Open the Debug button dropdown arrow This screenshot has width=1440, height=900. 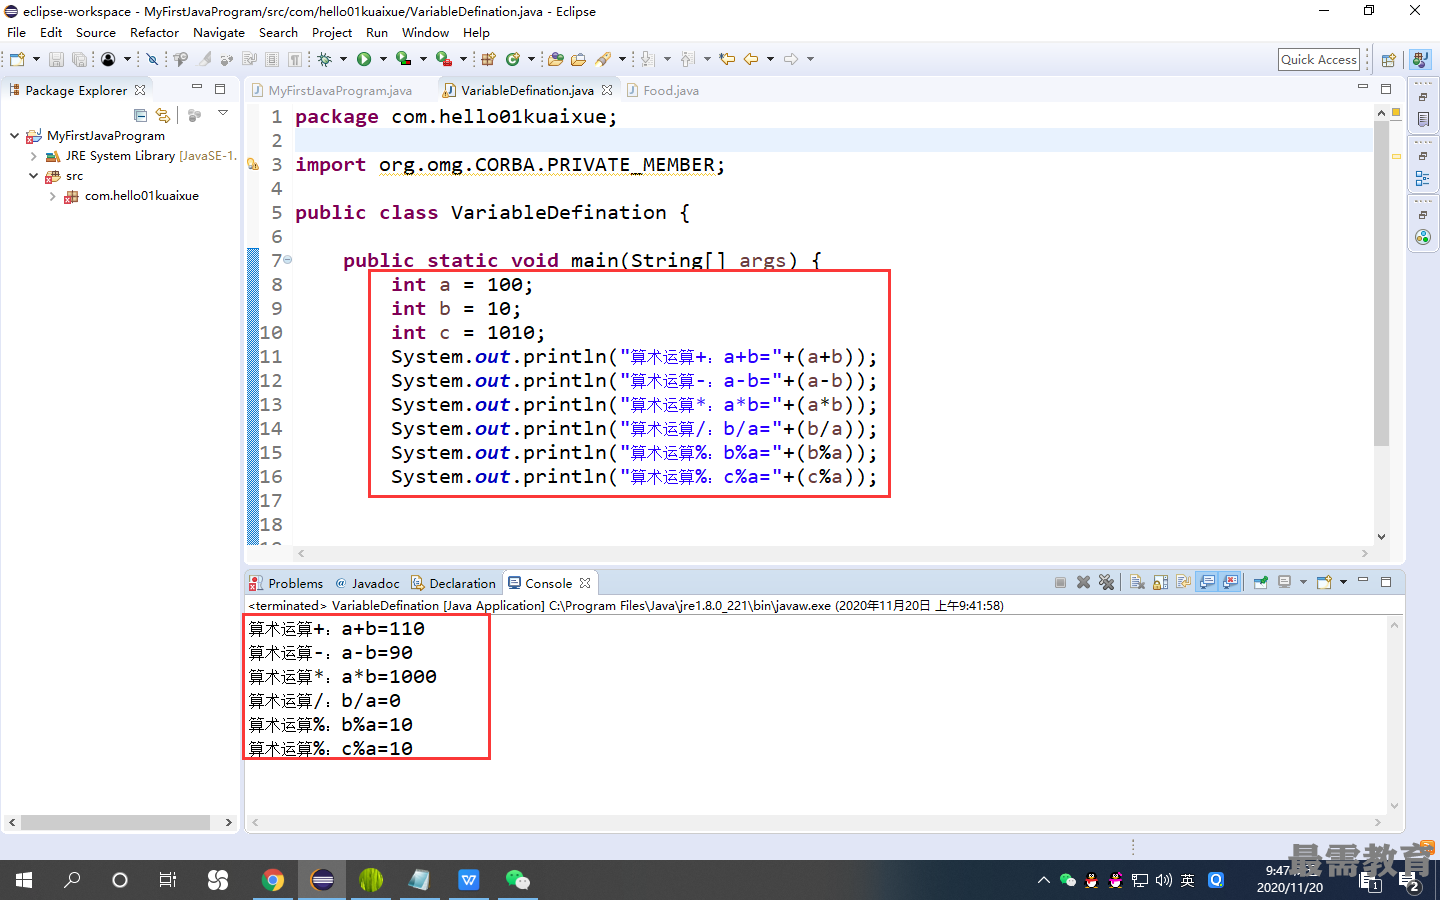pyautogui.click(x=343, y=59)
